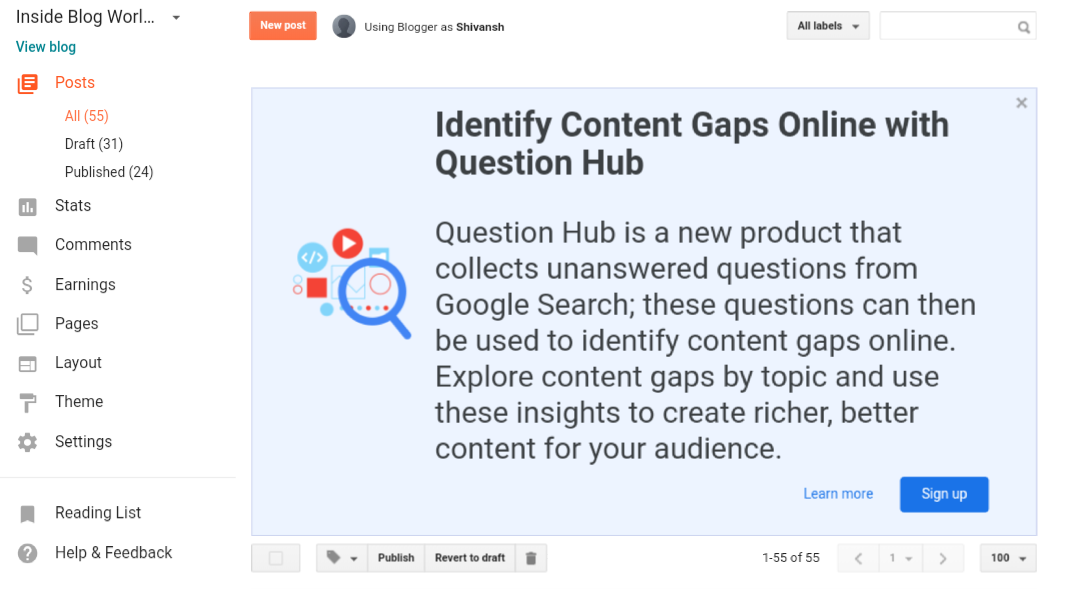Click the Stats bar chart icon
Viewport: 1080px width, 589px height.
coord(28,207)
